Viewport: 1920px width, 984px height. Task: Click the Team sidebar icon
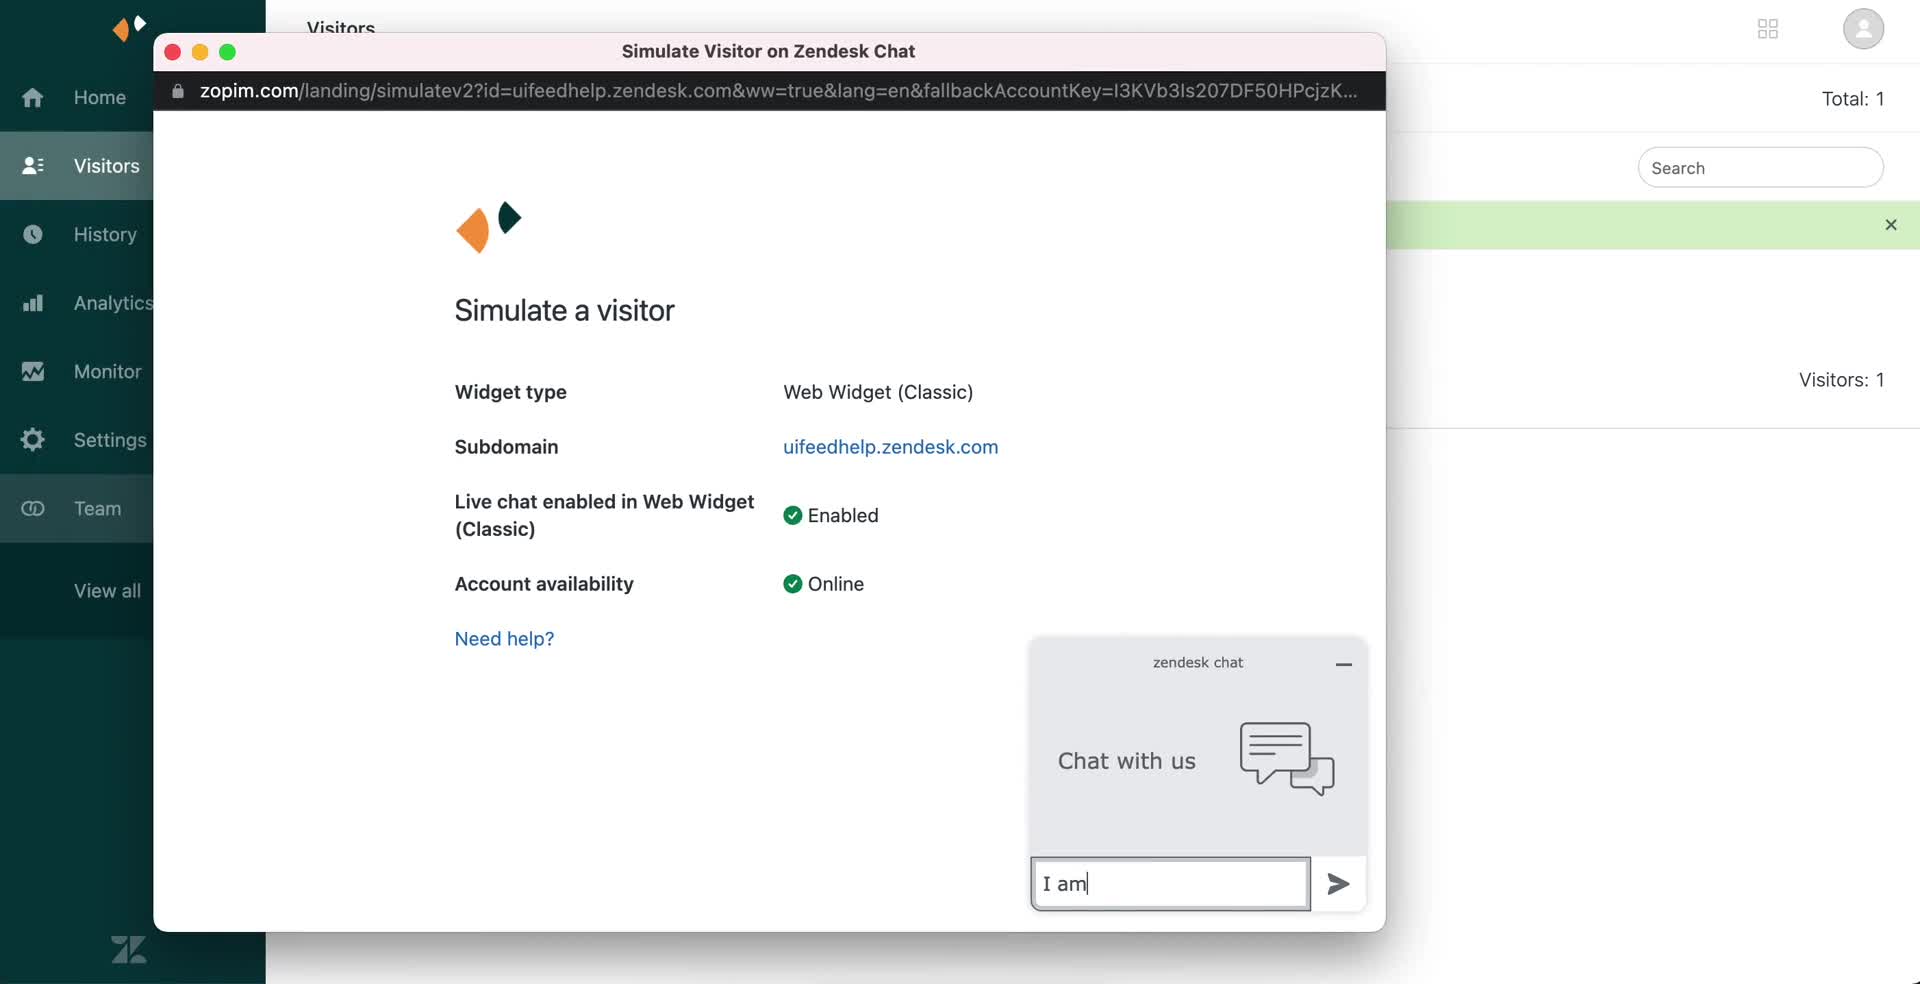[33, 508]
